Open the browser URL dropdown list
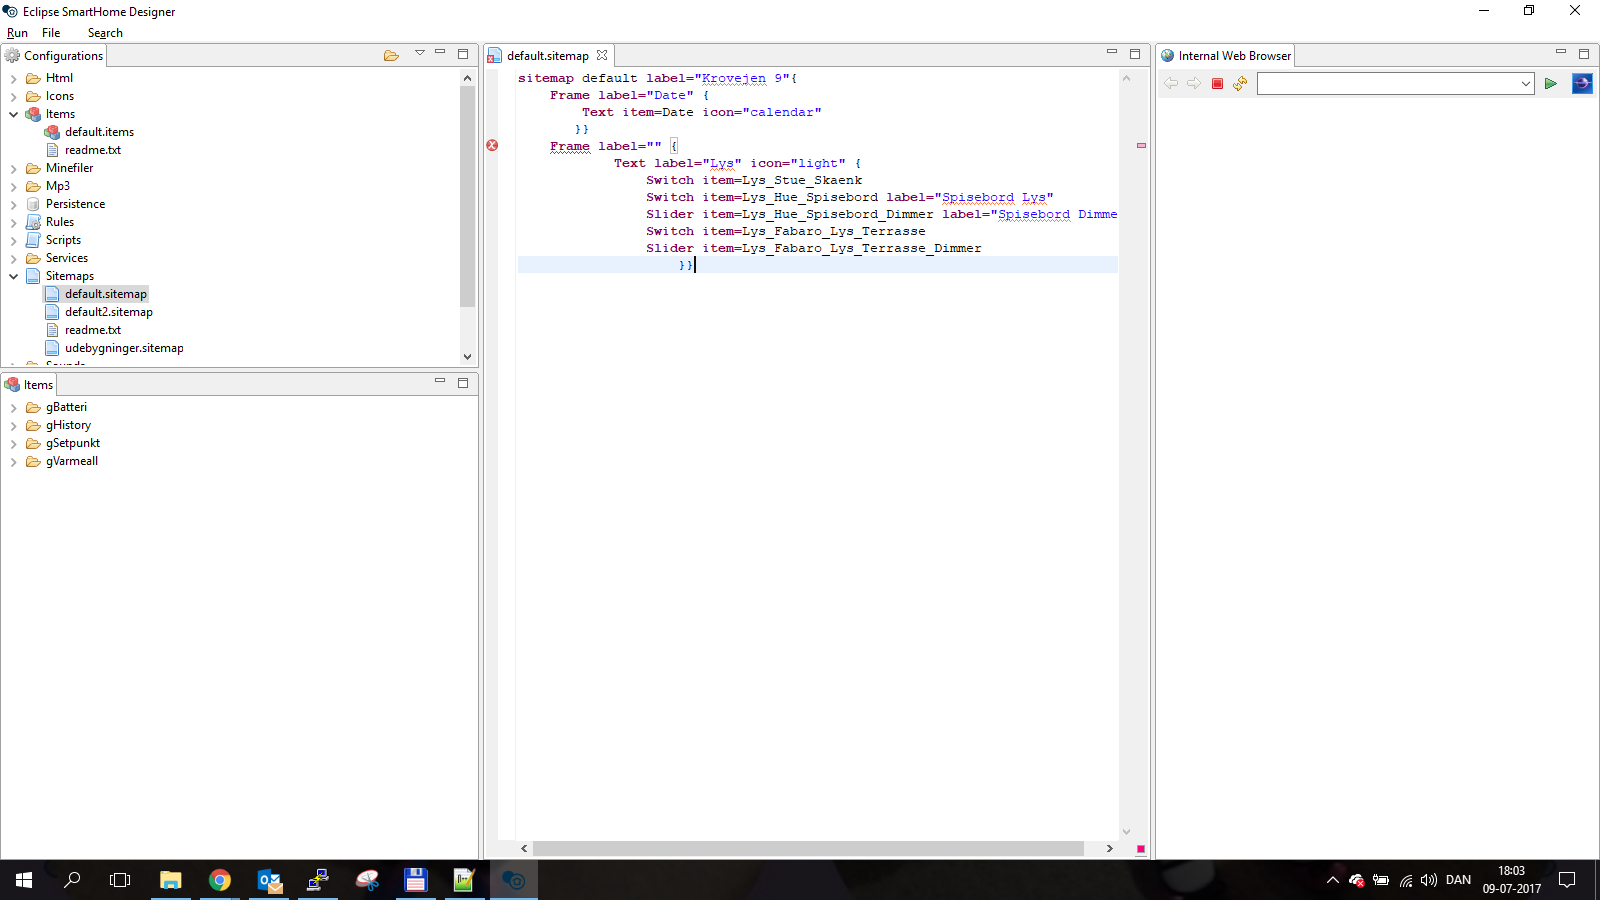The image size is (1600, 900). pos(1525,84)
